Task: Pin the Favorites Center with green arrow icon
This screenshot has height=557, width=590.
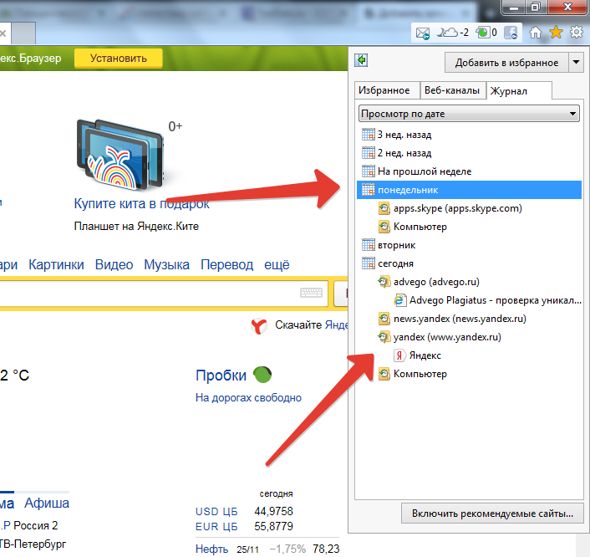Action: click(361, 60)
